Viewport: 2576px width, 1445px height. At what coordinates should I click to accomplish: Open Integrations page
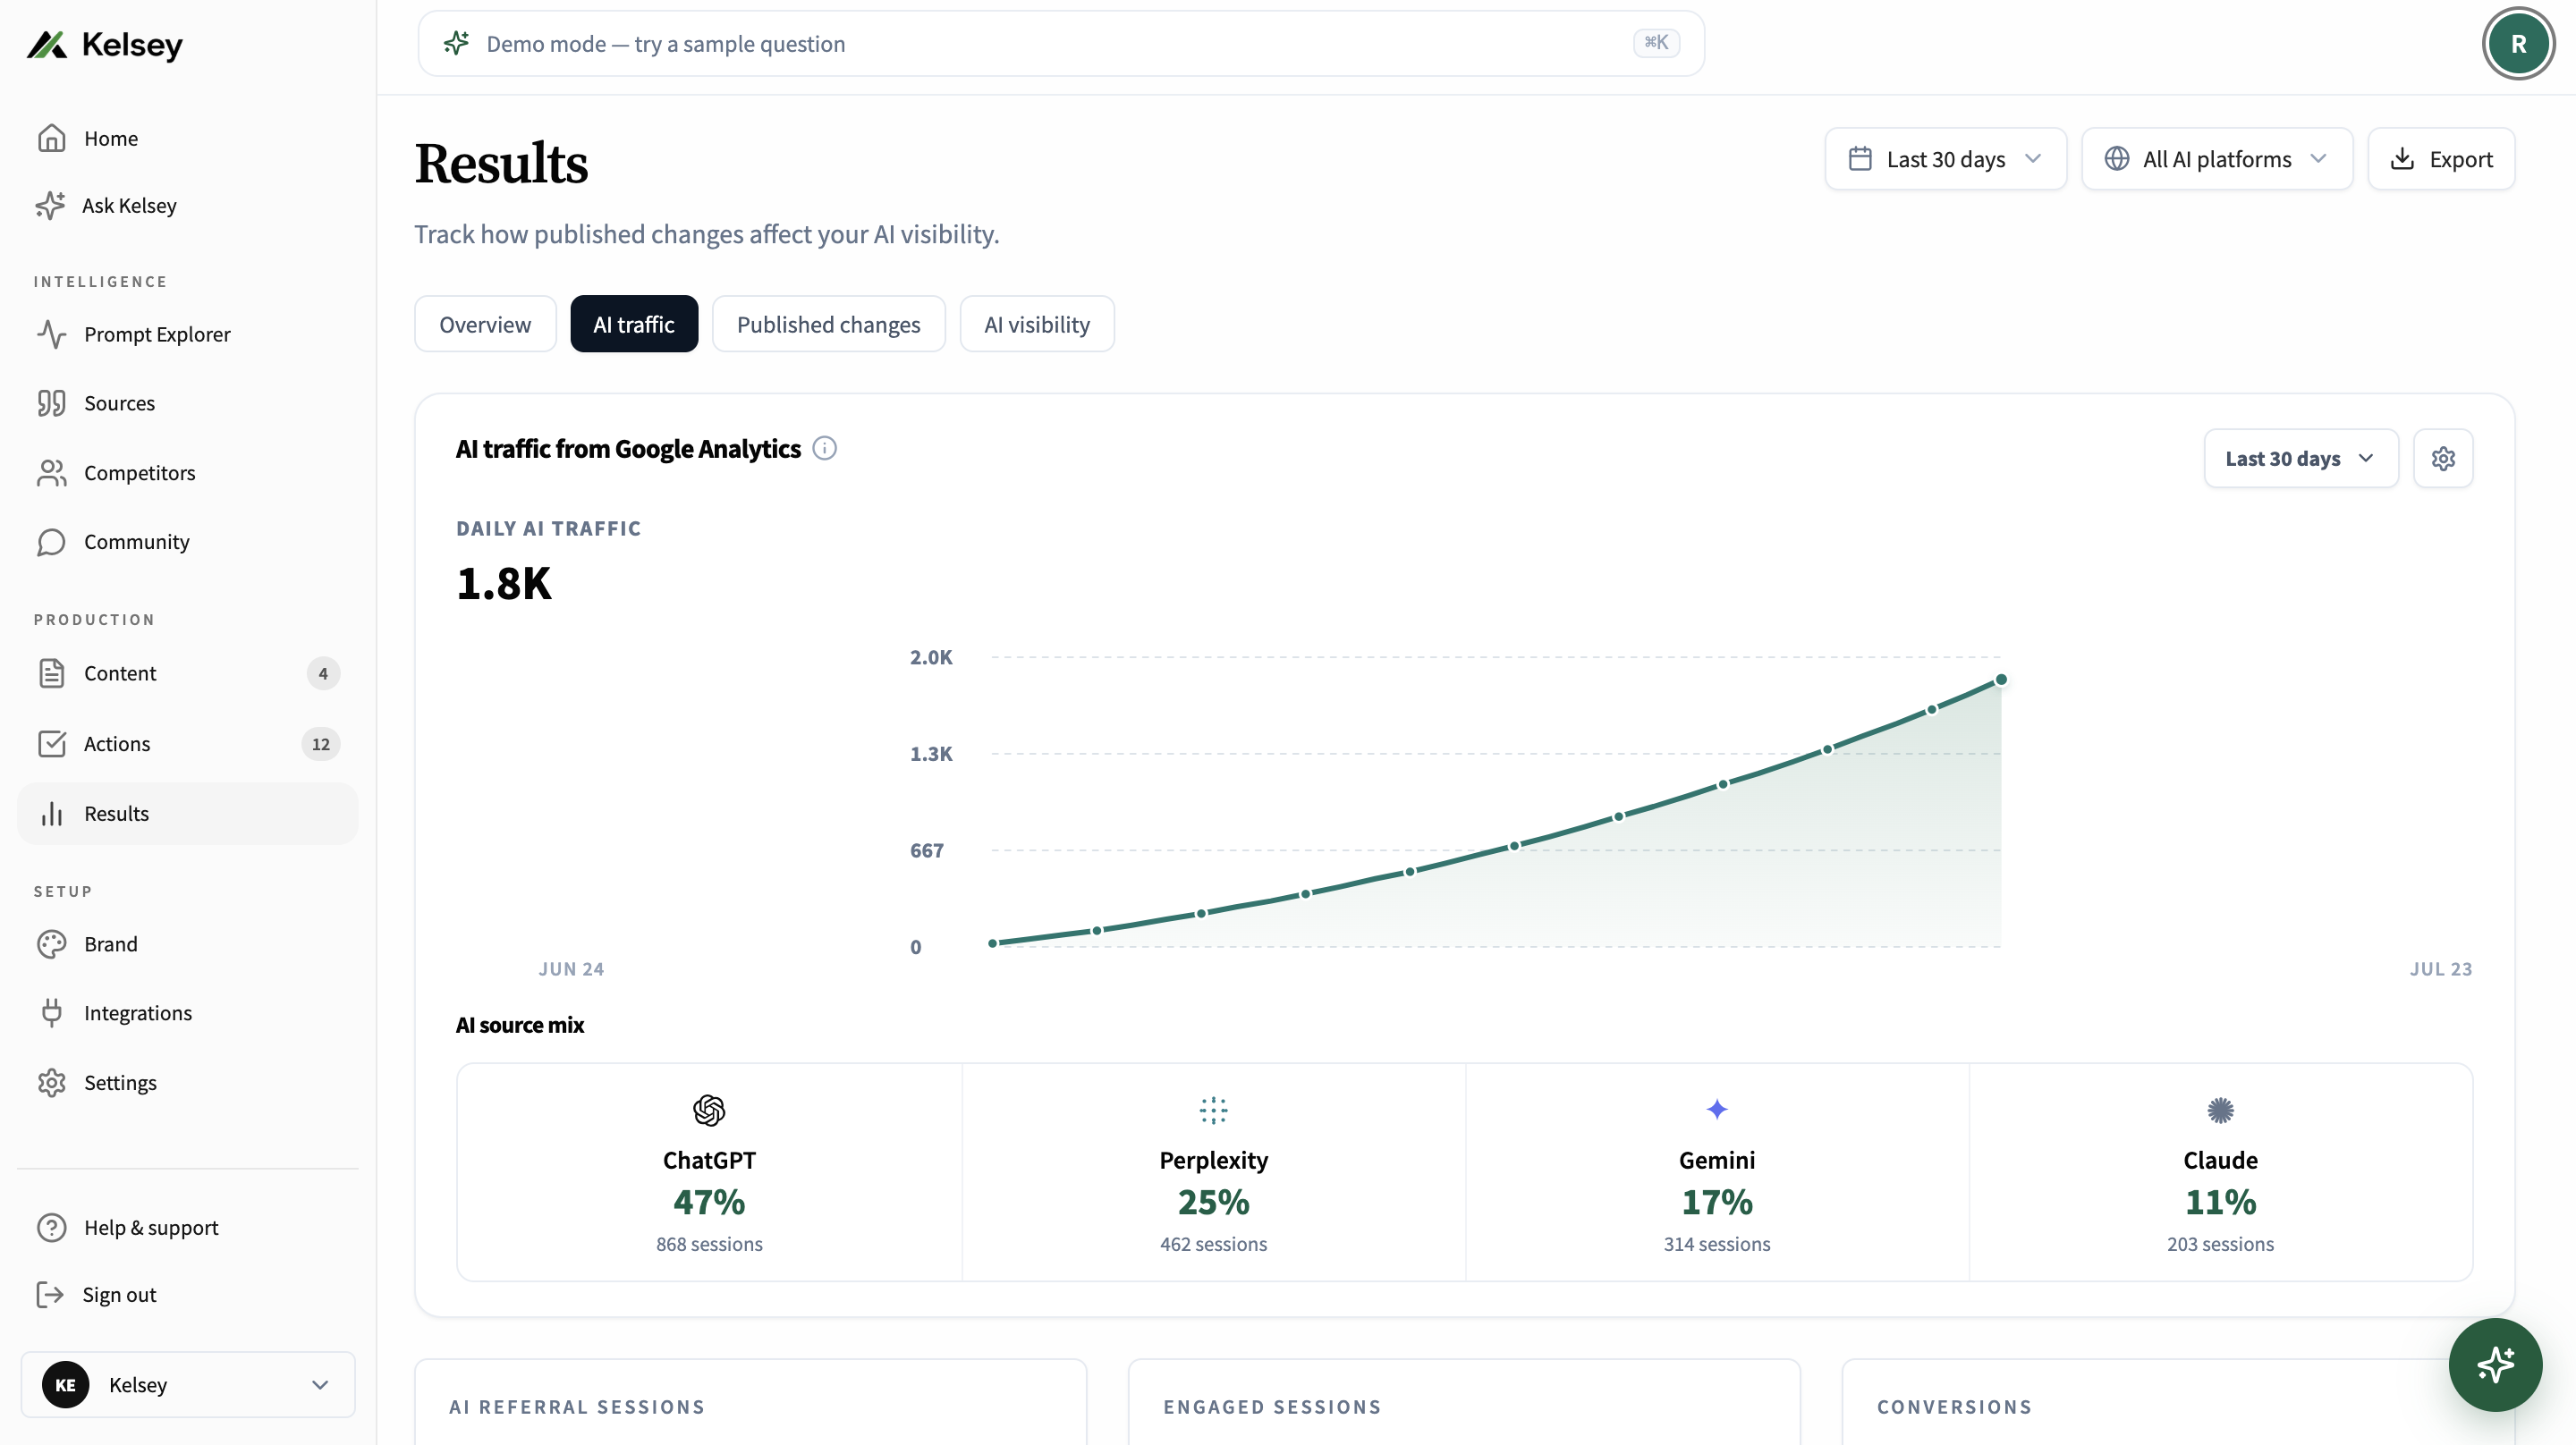click(x=188, y=1013)
